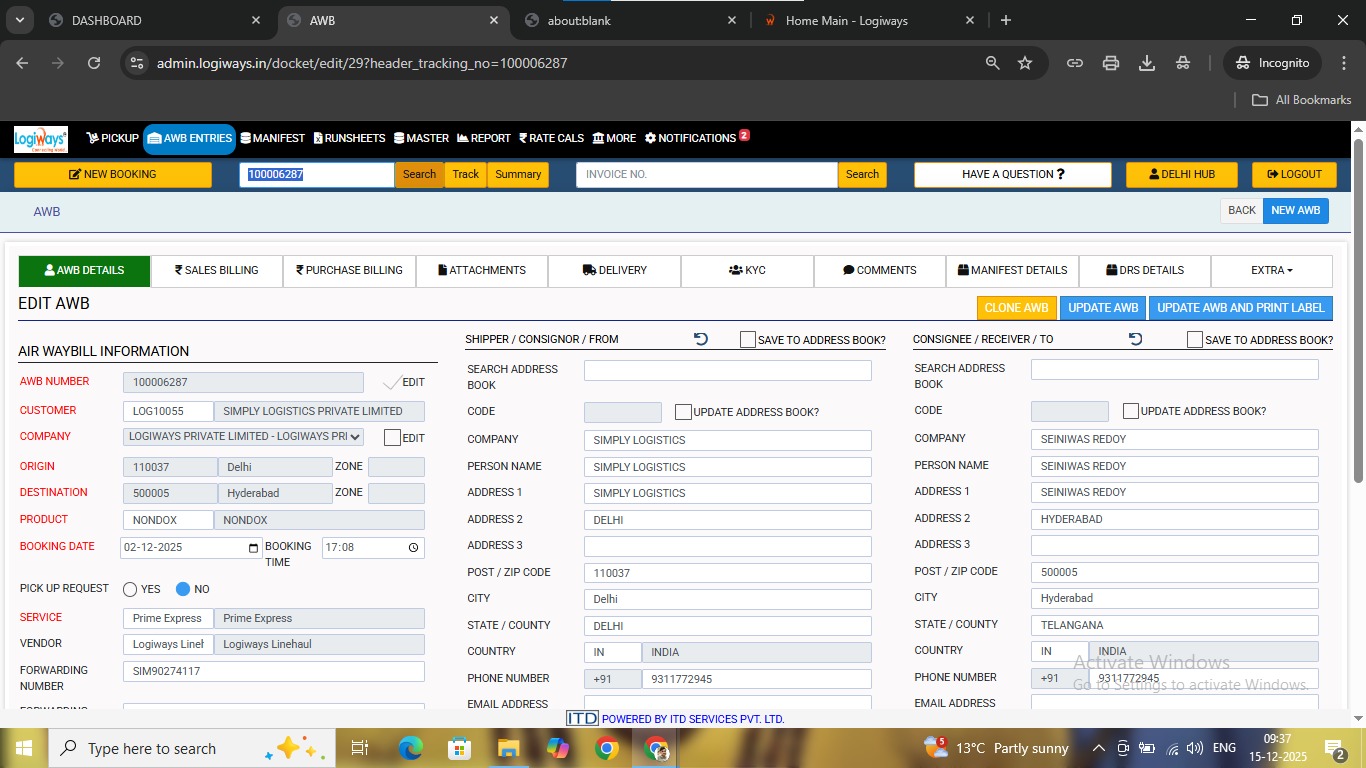Click browser print icon in the toolbar

(x=1111, y=63)
